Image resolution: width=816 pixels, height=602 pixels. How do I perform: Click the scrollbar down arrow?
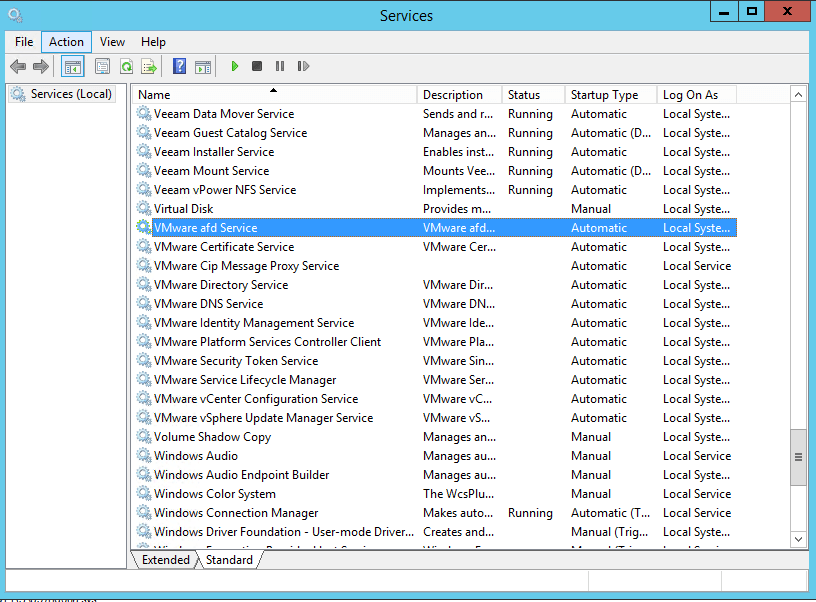[798, 539]
